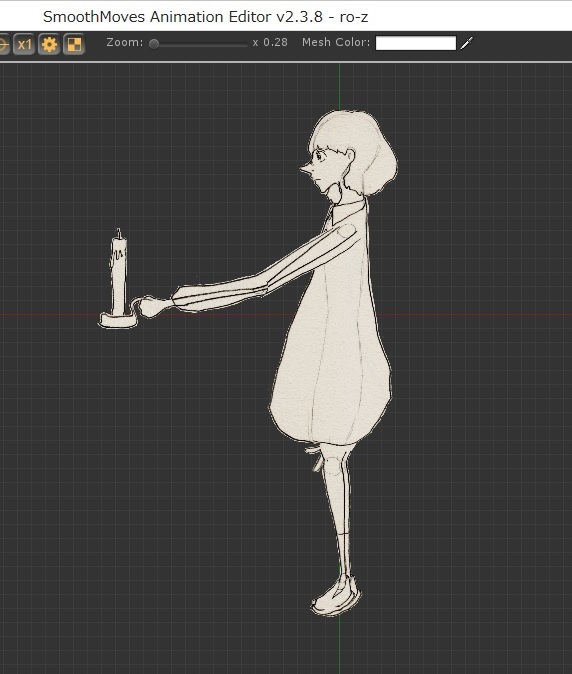Select the candle sprite in the canvas
Viewport: 572px width, 674px height.
pyautogui.click(x=119, y=271)
